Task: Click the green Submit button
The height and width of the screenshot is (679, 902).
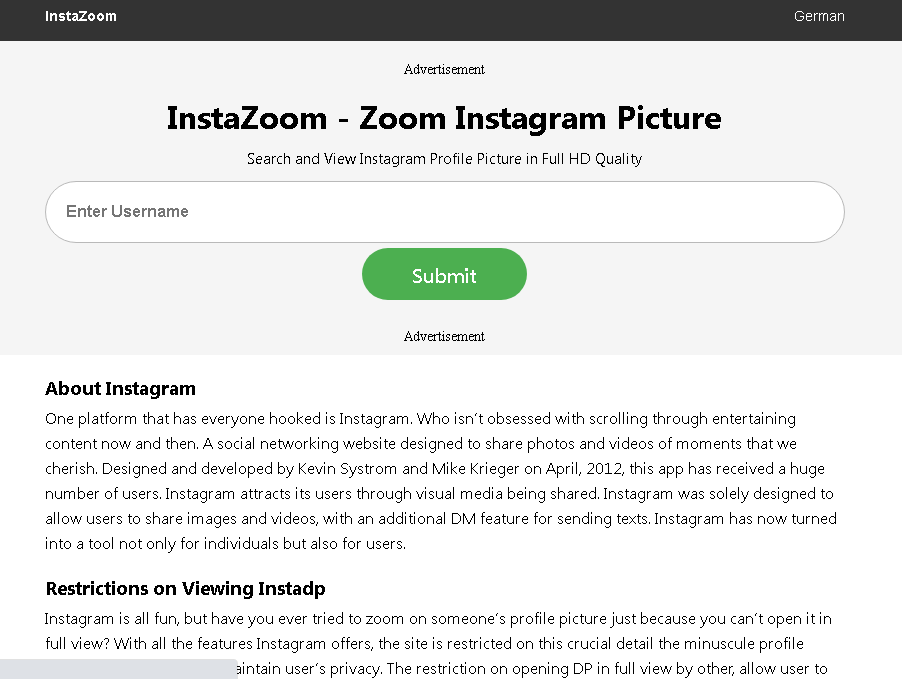Action: point(444,274)
